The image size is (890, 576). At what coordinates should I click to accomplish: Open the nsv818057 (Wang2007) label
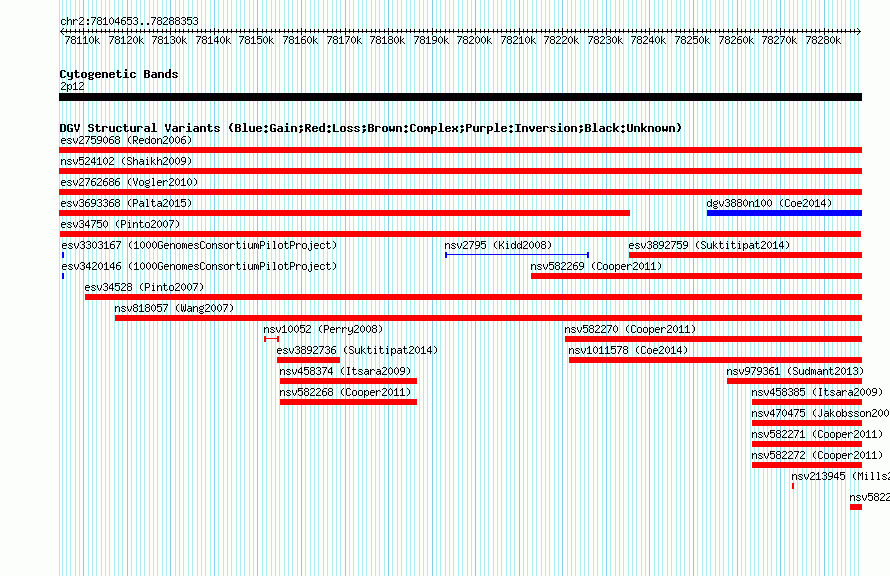click(174, 308)
